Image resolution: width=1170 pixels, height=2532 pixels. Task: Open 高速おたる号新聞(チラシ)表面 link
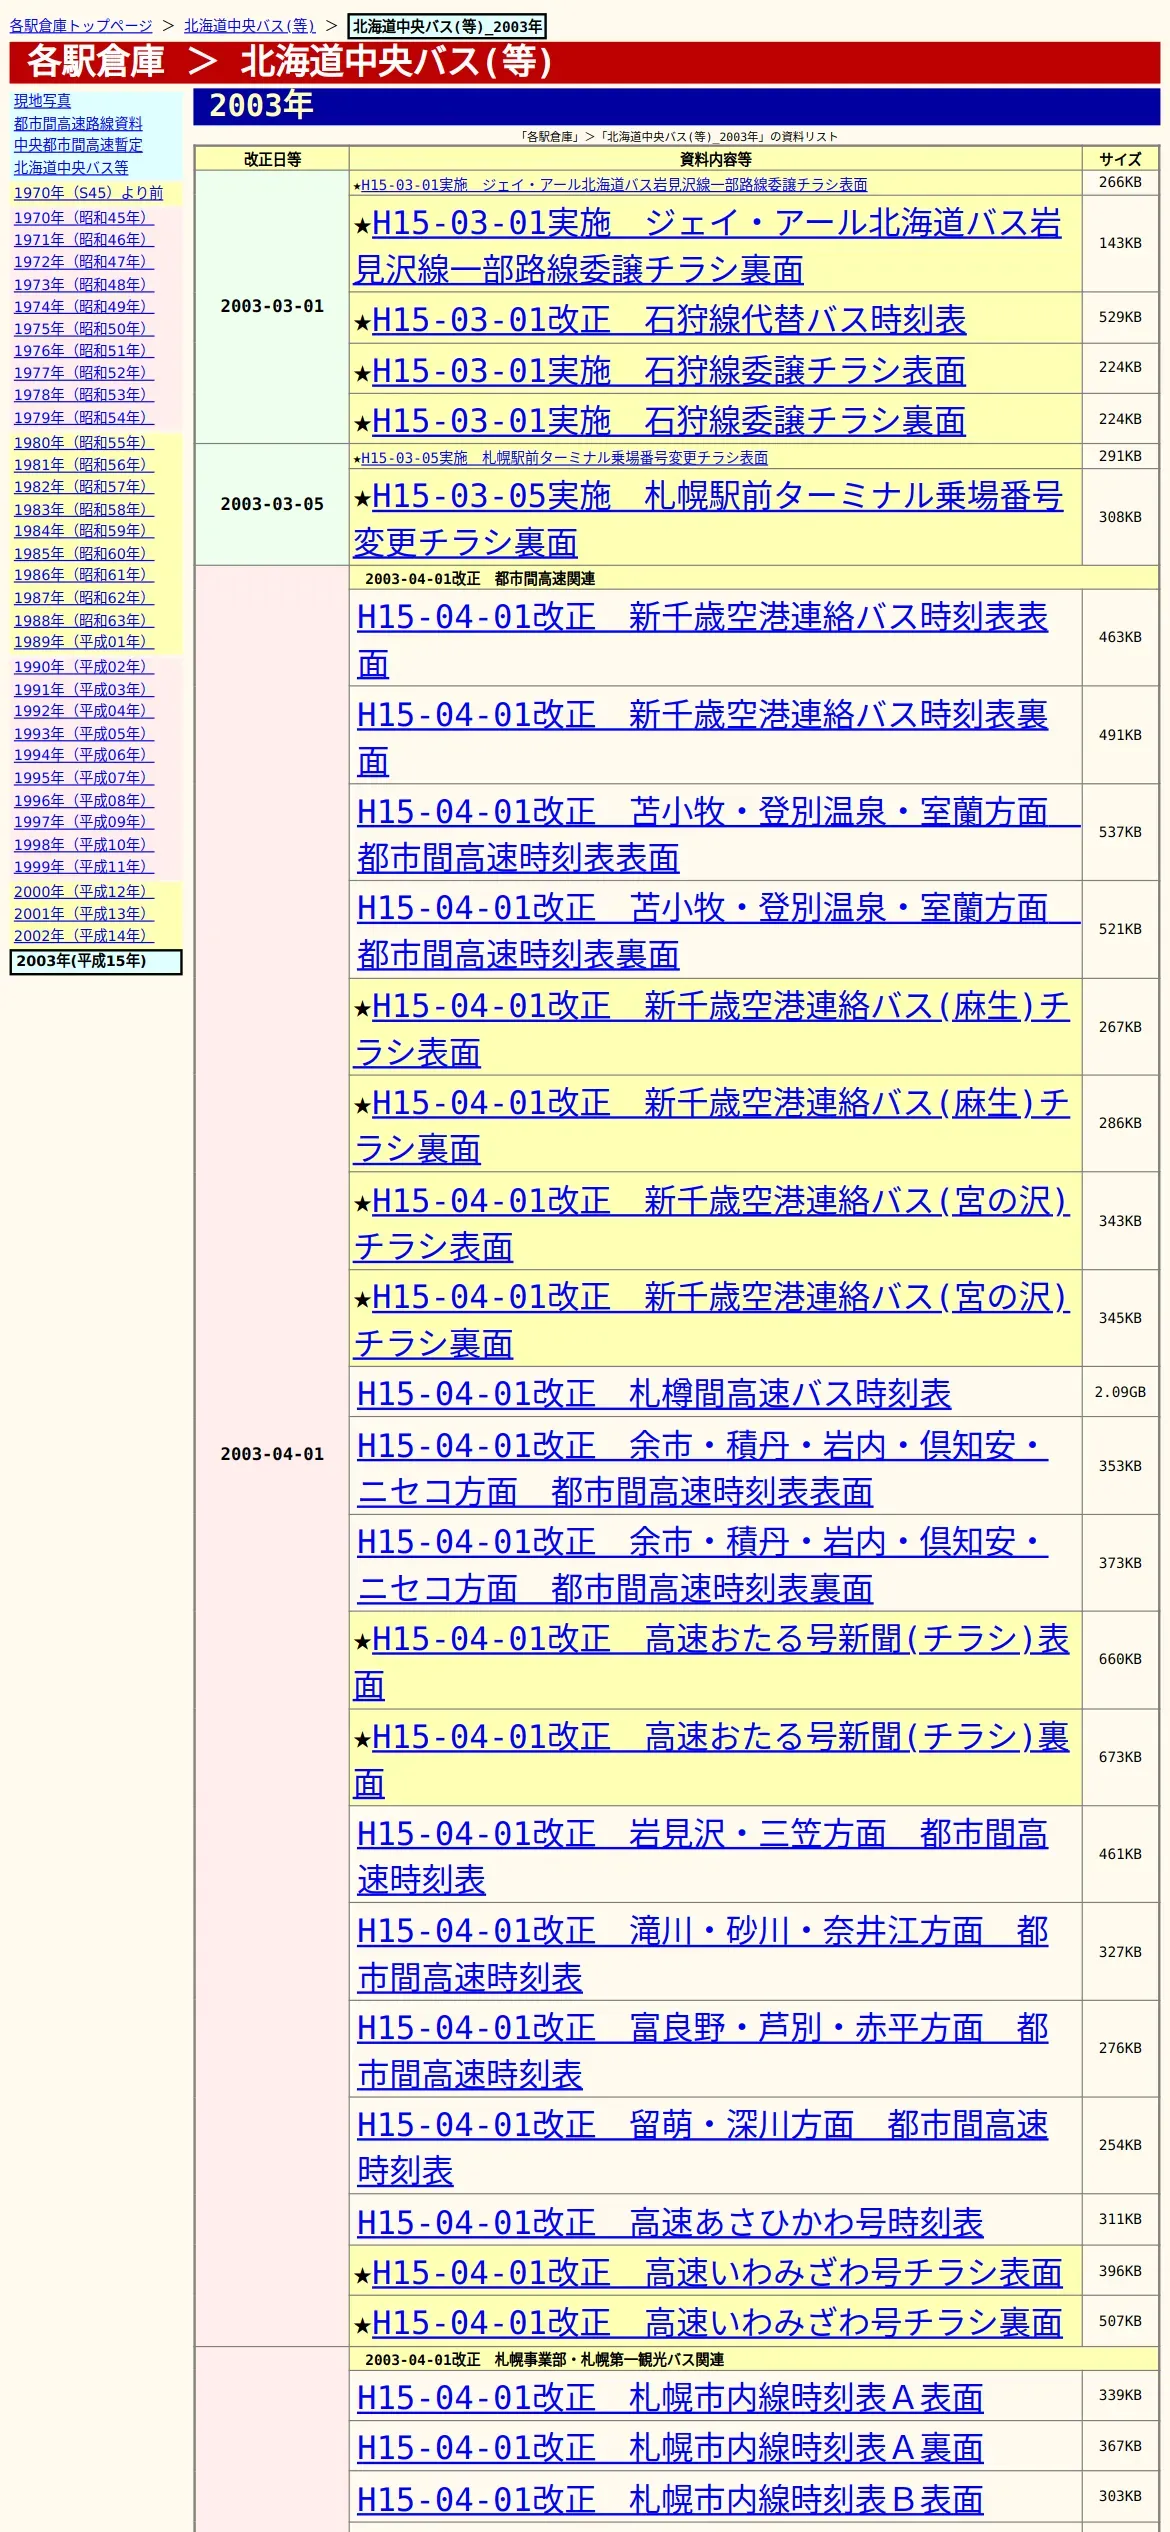[712, 1662]
